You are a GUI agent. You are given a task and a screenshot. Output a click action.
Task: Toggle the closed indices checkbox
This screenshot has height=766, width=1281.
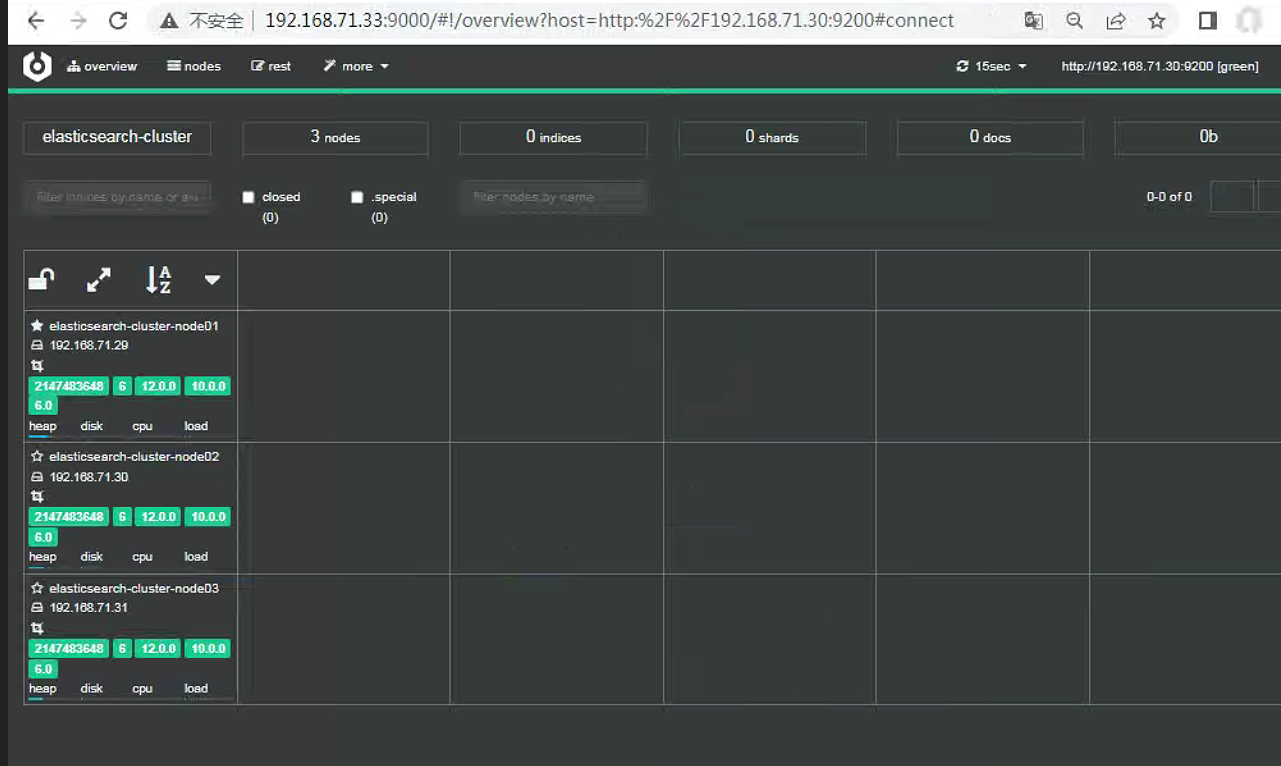pyautogui.click(x=249, y=197)
